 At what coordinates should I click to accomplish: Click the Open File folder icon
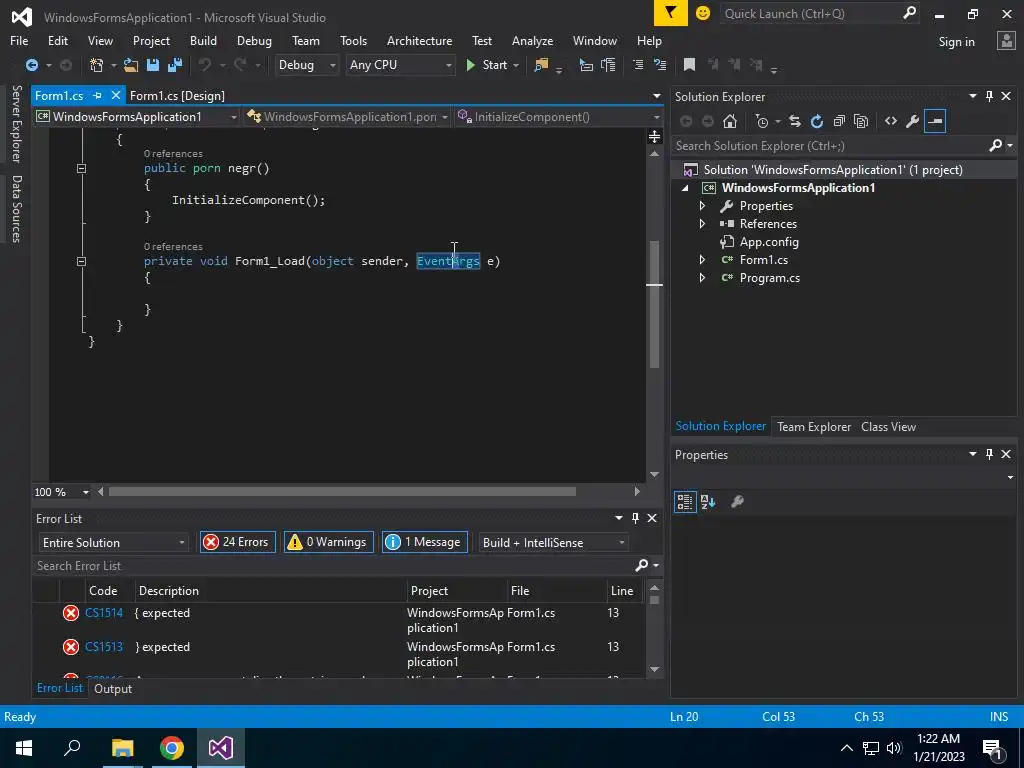click(131, 65)
